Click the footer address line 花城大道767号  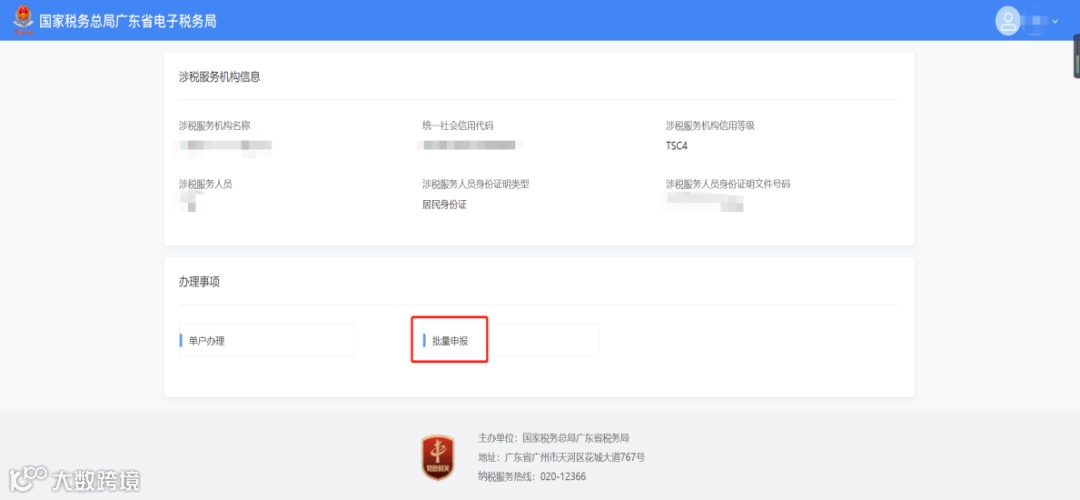[x=561, y=457]
